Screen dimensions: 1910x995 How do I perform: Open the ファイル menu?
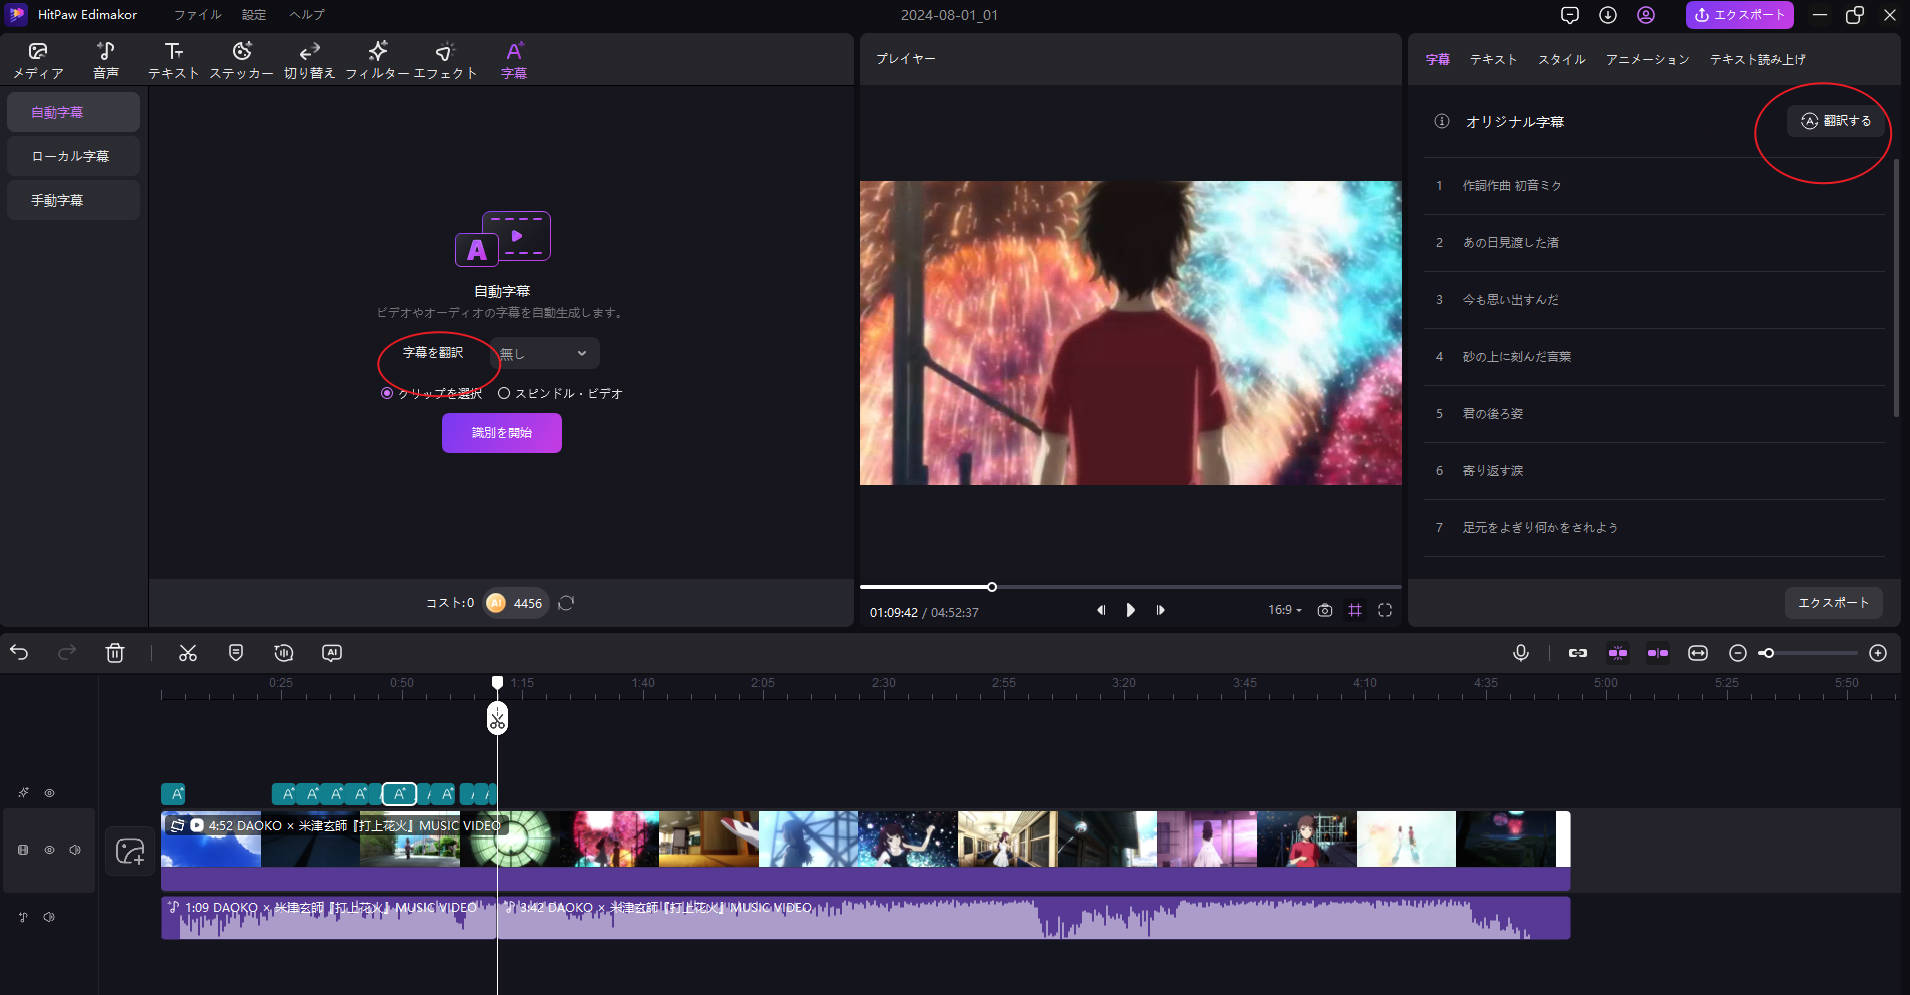click(197, 15)
